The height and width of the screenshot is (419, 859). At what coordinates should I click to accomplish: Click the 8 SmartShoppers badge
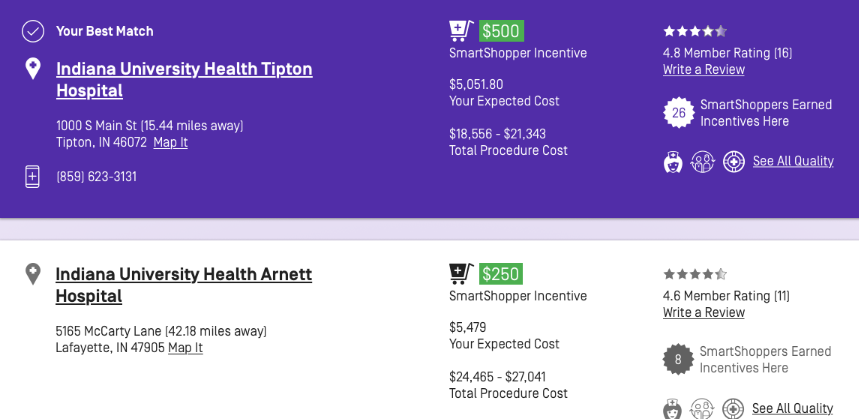click(678, 359)
